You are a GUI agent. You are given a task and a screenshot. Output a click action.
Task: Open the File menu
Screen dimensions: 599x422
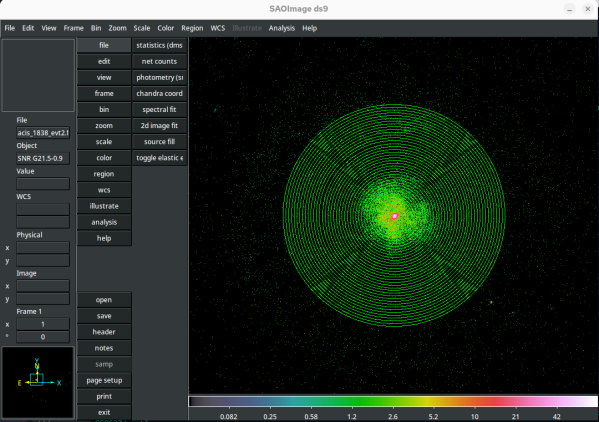(10, 28)
